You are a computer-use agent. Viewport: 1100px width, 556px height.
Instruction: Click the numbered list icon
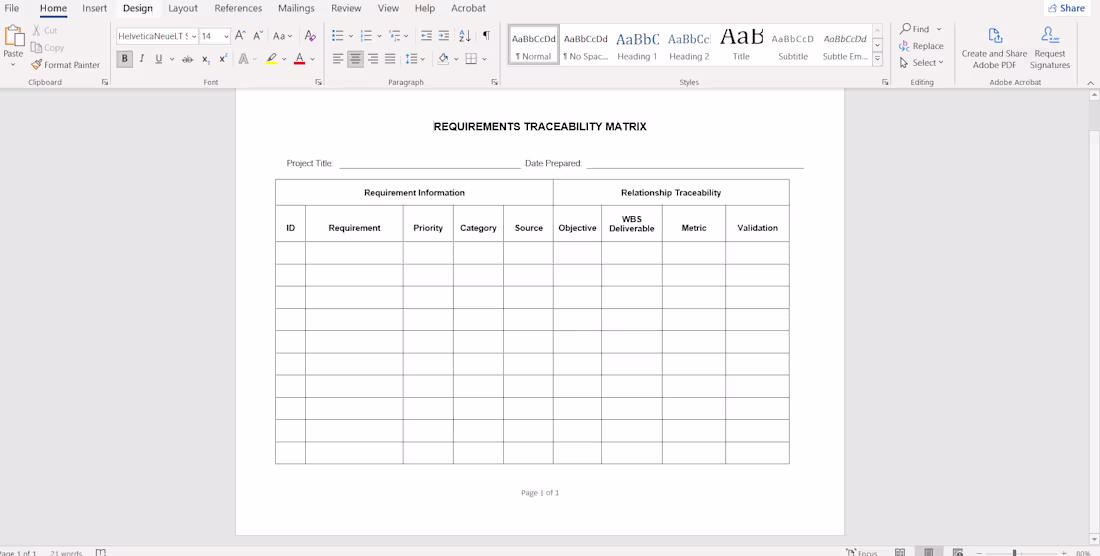366,36
